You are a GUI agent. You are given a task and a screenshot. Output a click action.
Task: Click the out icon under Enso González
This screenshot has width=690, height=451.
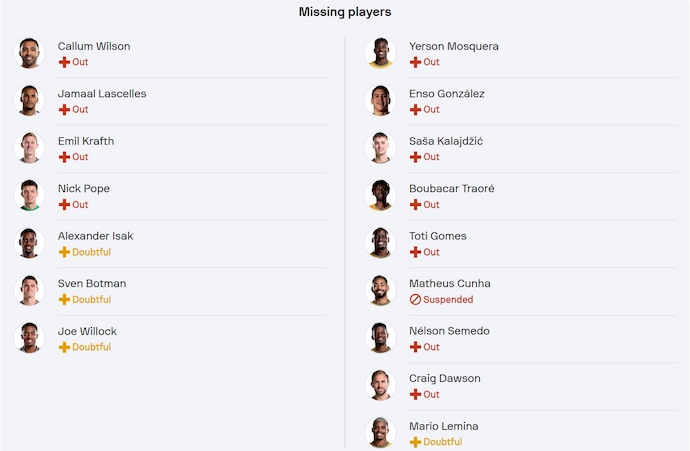tap(415, 110)
